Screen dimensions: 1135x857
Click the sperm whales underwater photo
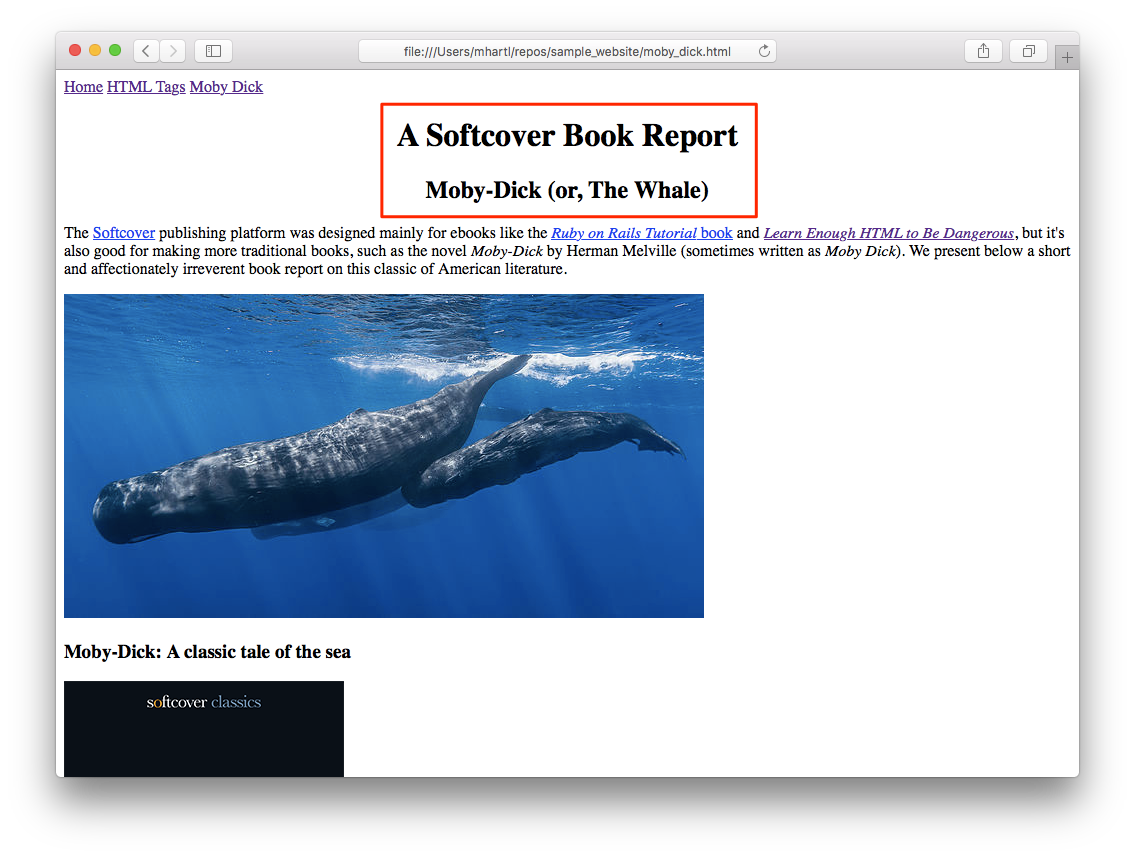point(384,456)
